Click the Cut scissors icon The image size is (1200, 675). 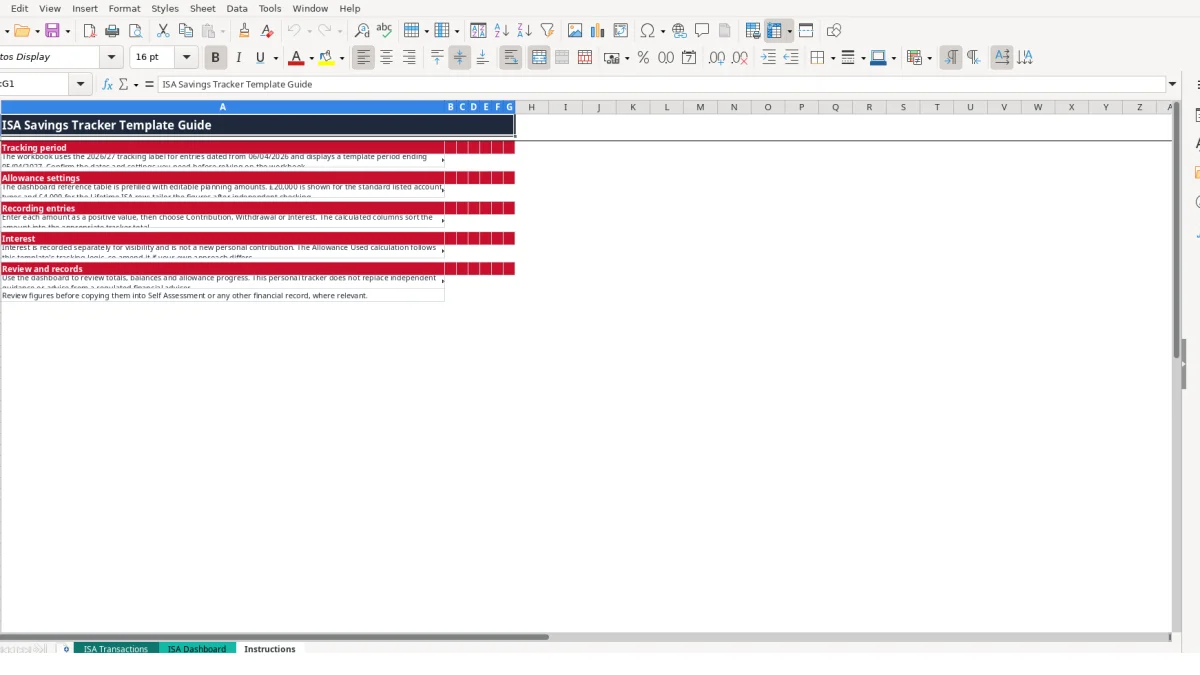click(x=163, y=31)
